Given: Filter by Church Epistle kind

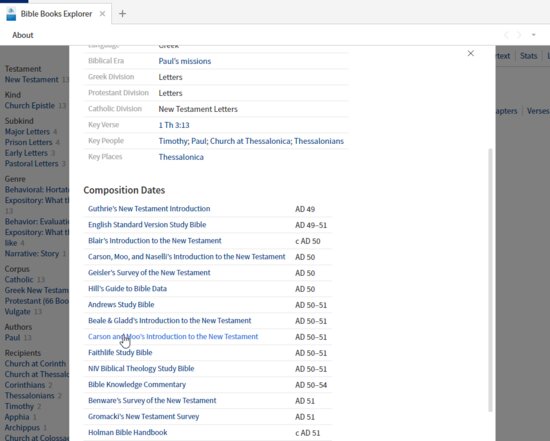Looking at the screenshot, I should pyautogui.click(x=30, y=106).
